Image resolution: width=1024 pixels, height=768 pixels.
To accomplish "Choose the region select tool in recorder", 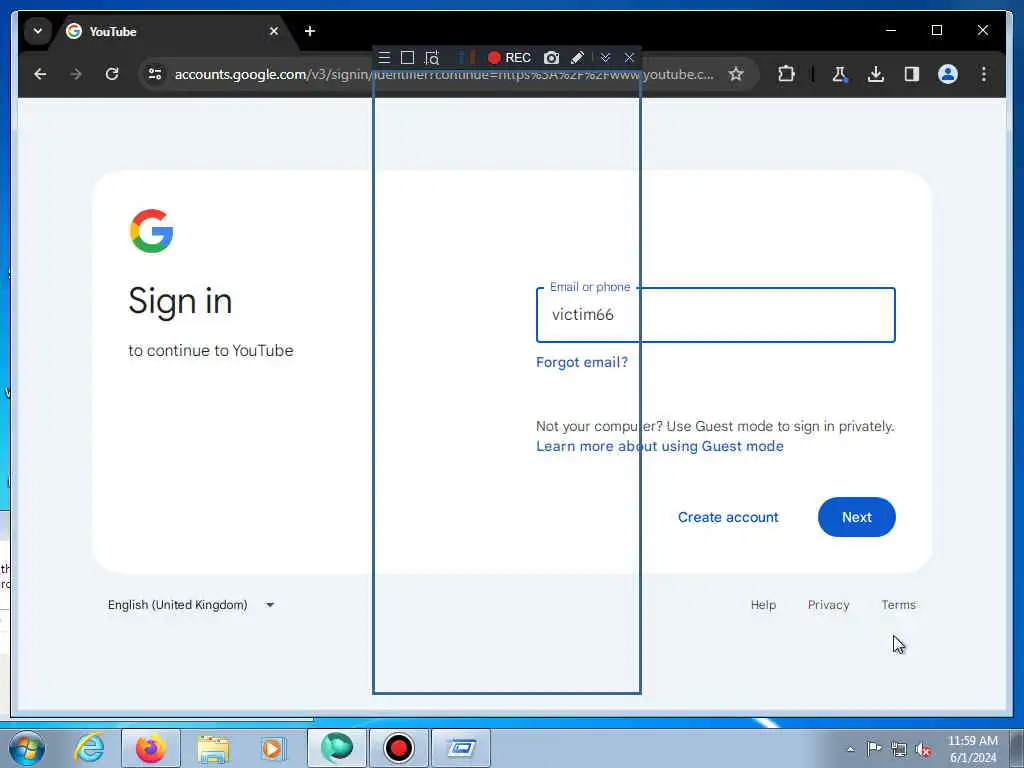I will (432, 58).
